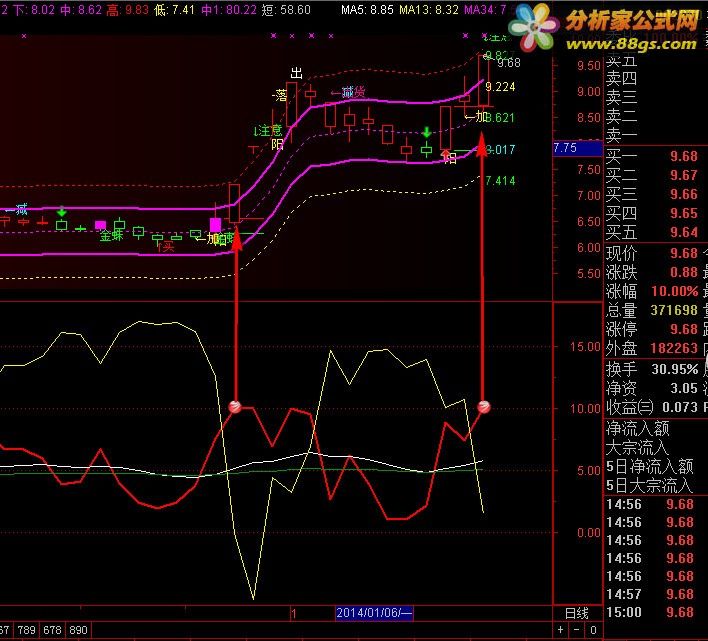Click the 买三 bid price 9.66

tap(684, 194)
